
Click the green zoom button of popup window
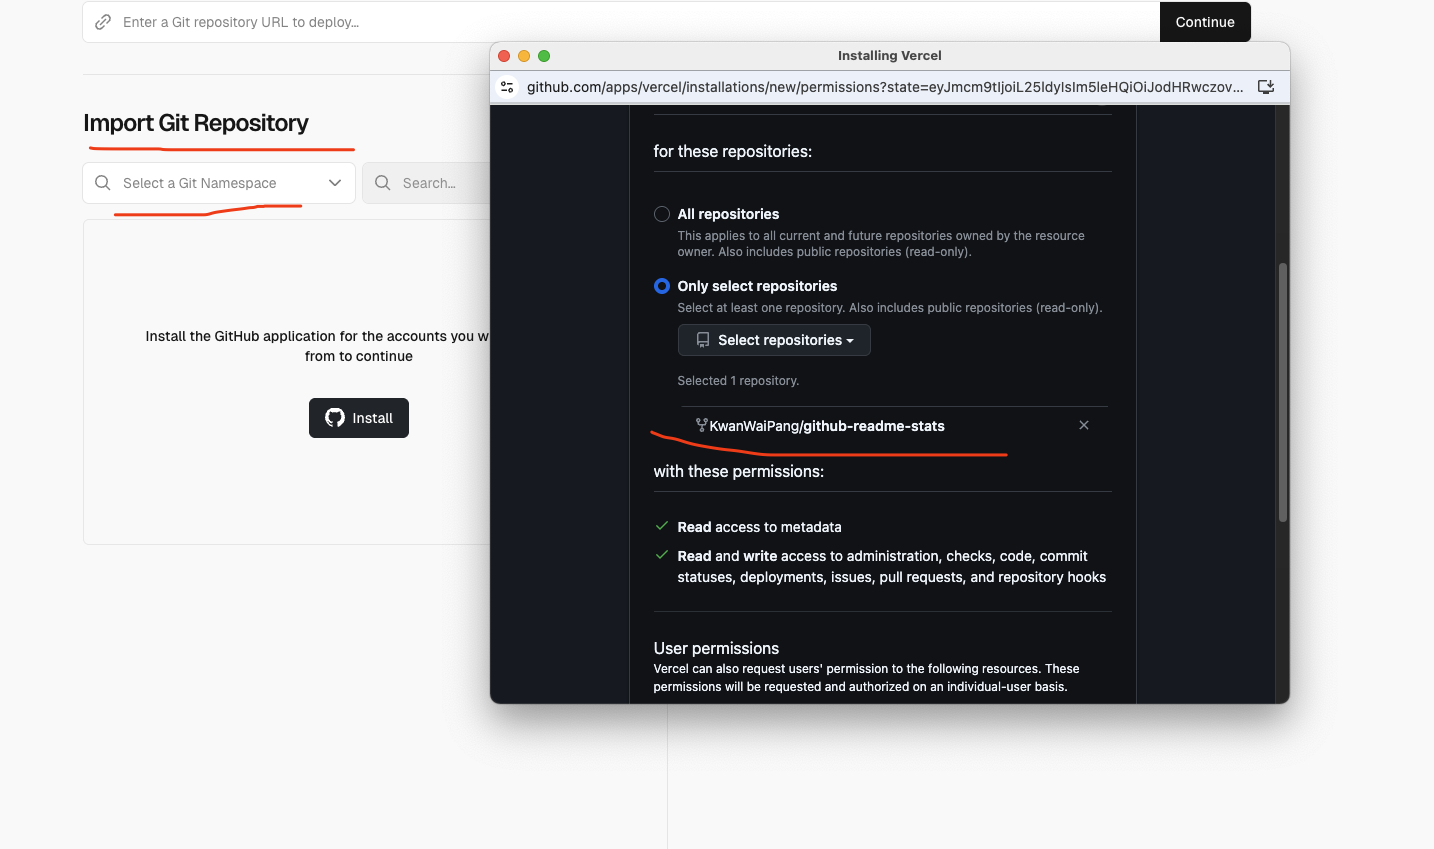click(x=544, y=56)
